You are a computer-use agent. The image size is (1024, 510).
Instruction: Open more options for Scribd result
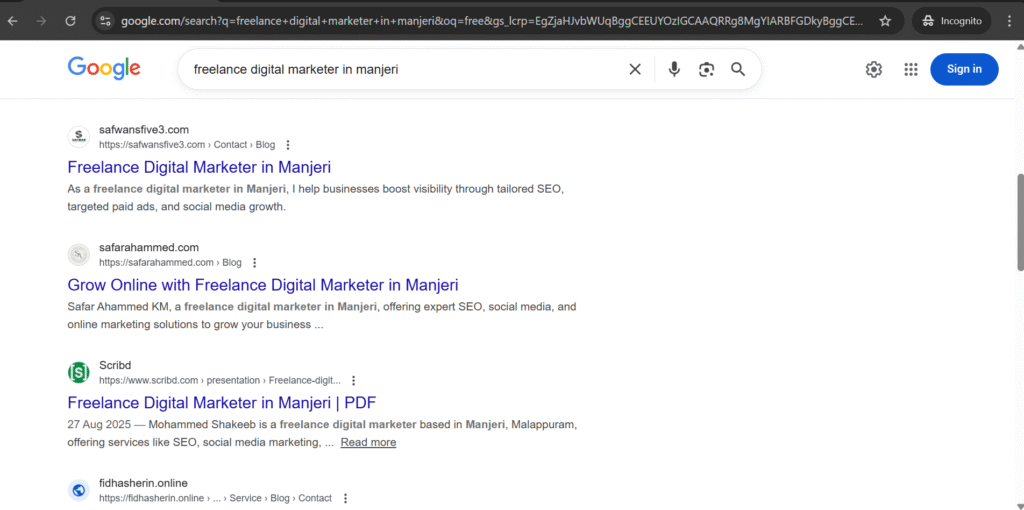click(353, 381)
